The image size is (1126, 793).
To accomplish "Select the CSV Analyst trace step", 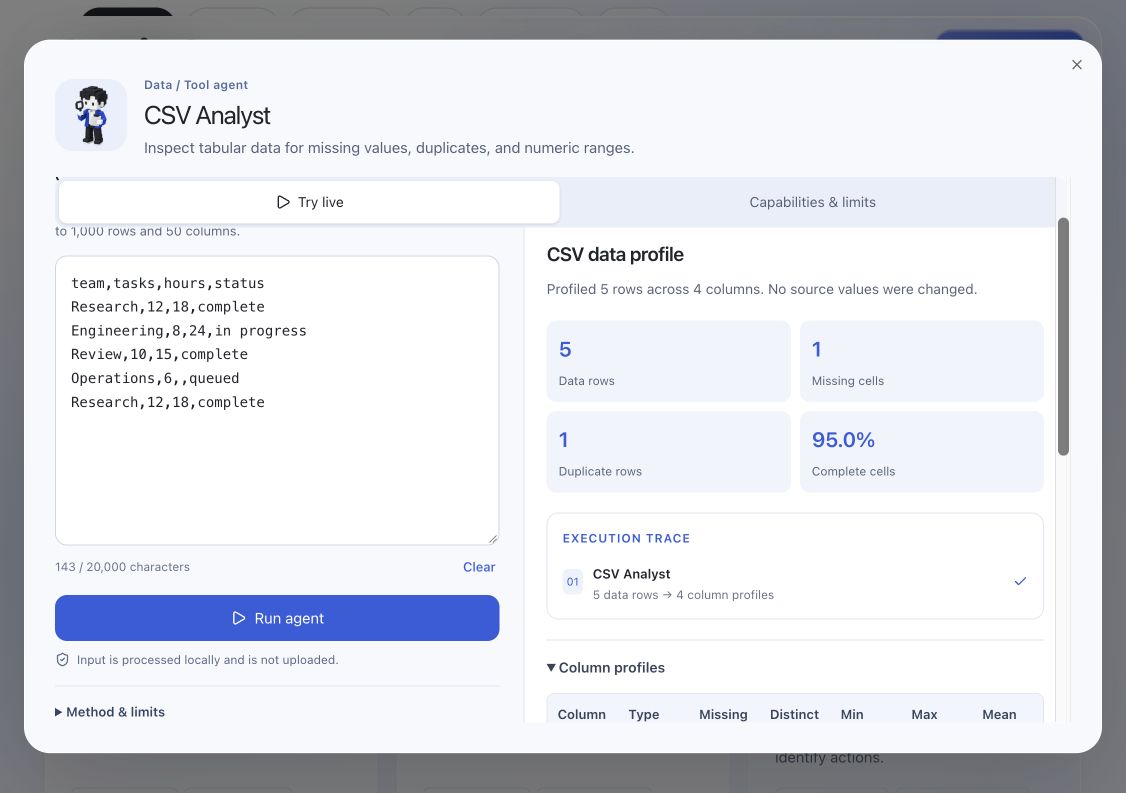I will [x=795, y=584].
